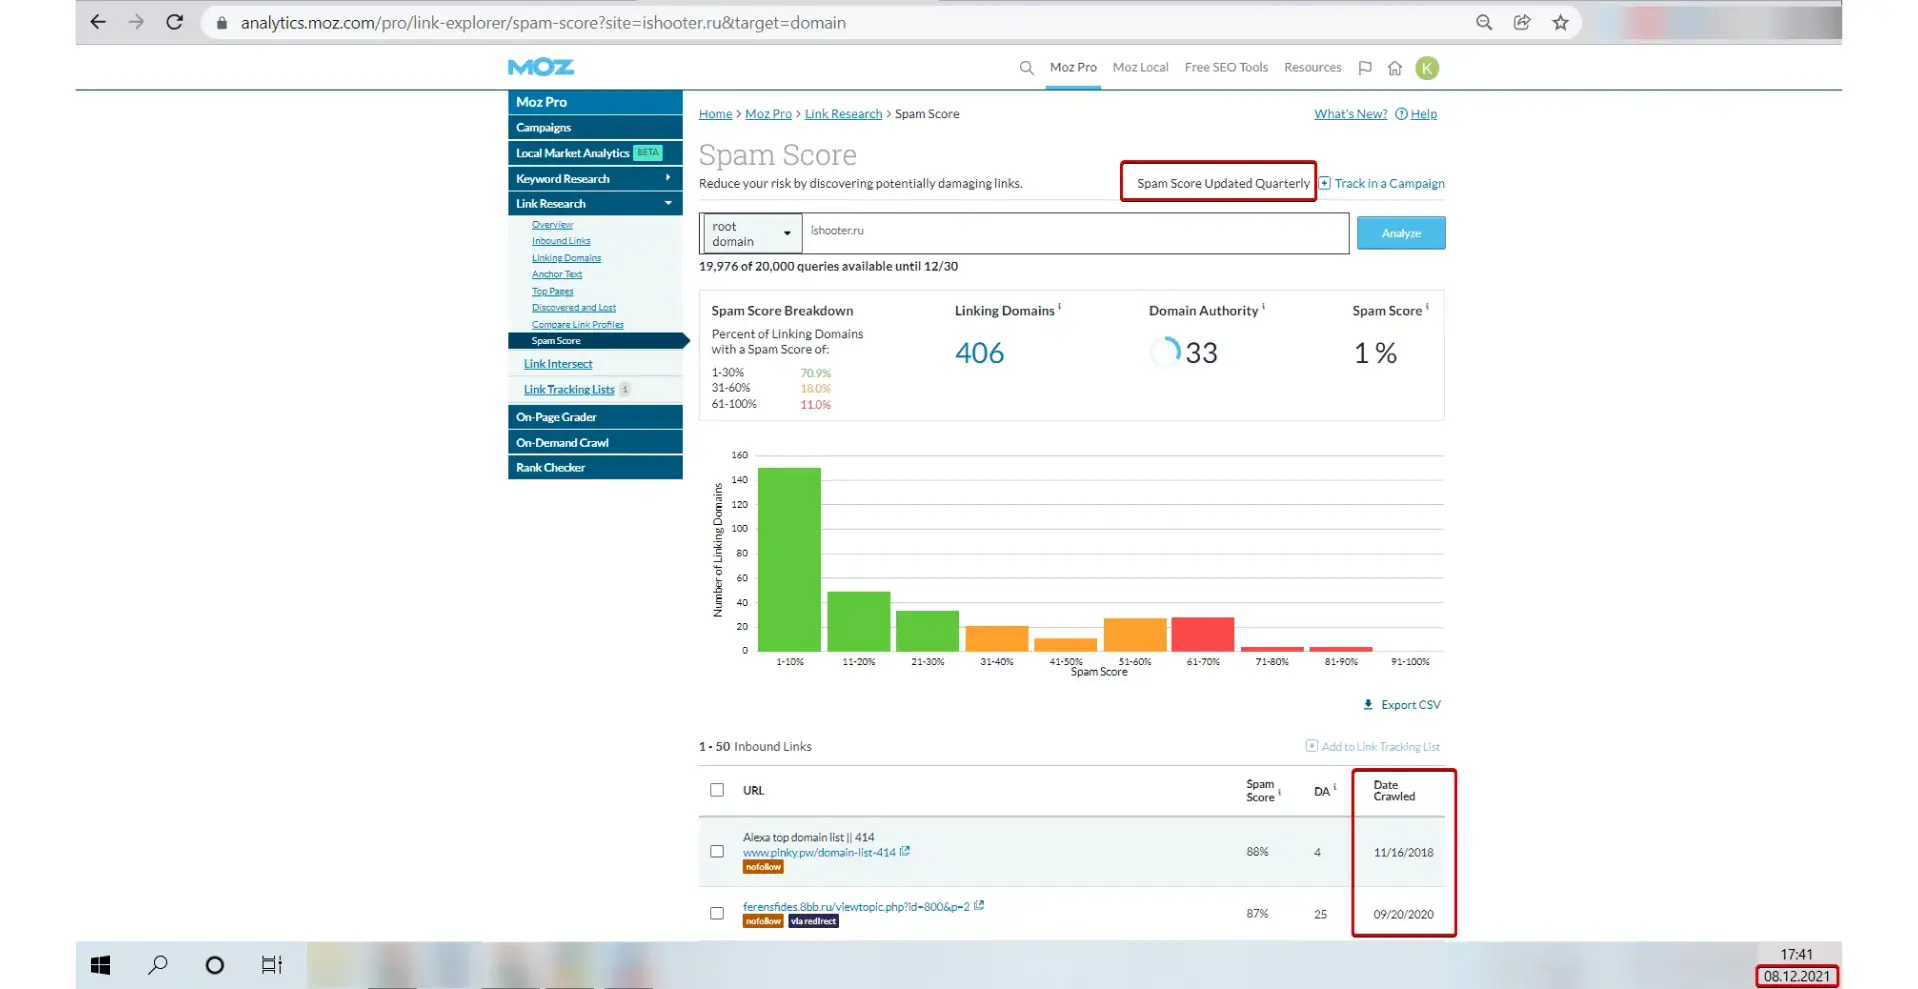This screenshot has height=989, width=1918.
Task: Click info icon beside Spam Score metric
Action: coord(1427,307)
